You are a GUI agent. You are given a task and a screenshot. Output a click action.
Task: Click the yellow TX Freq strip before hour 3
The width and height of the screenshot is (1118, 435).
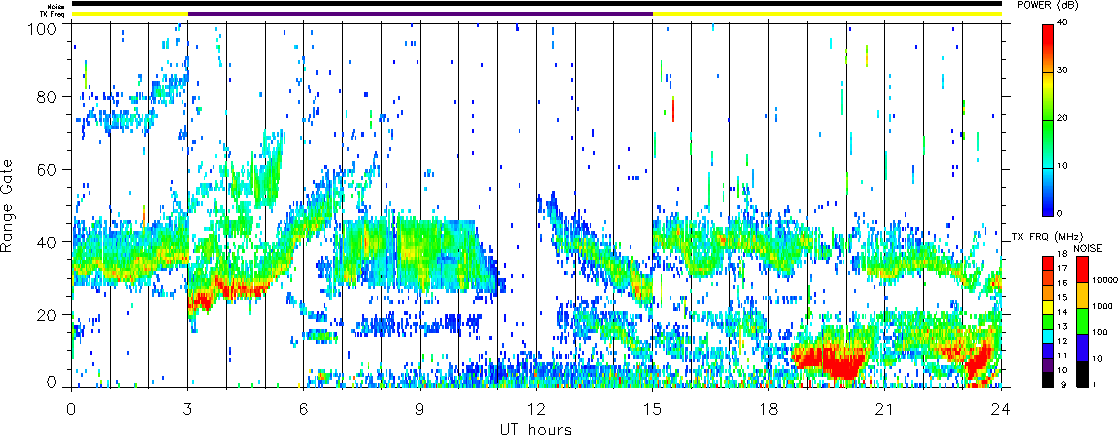tap(129, 14)
